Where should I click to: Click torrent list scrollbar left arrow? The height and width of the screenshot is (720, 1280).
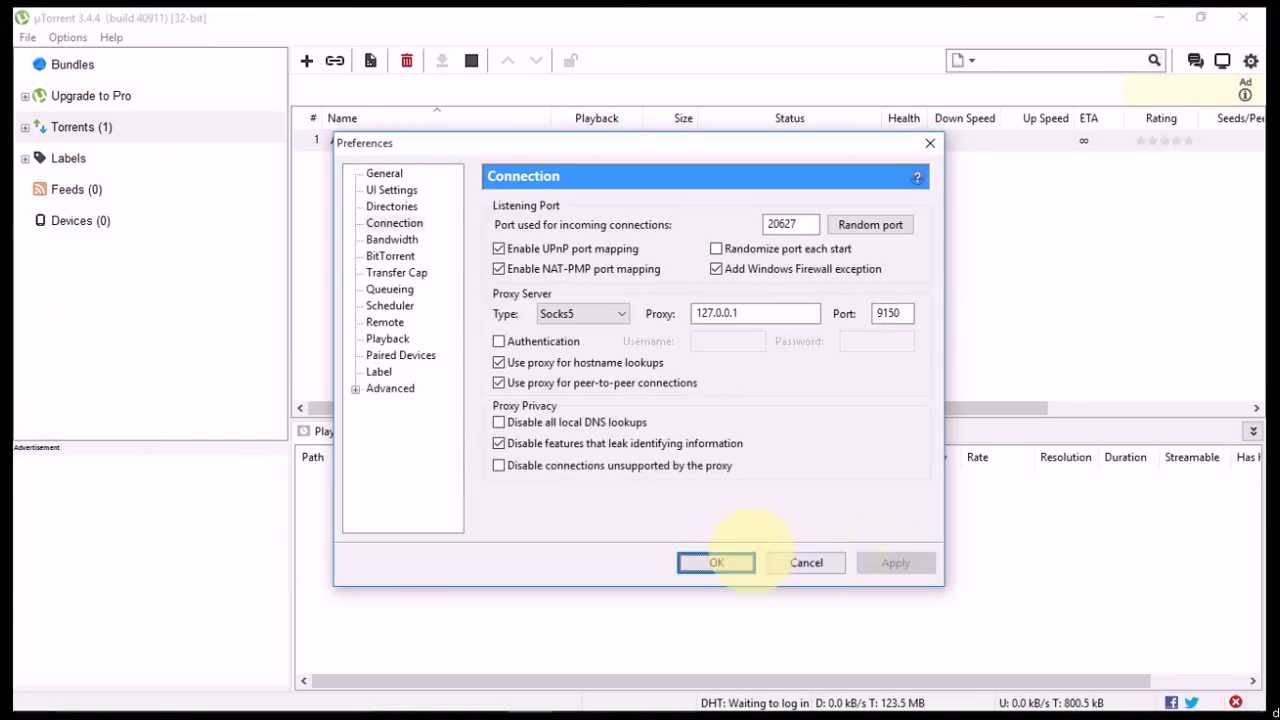click(x=300, y=408)
